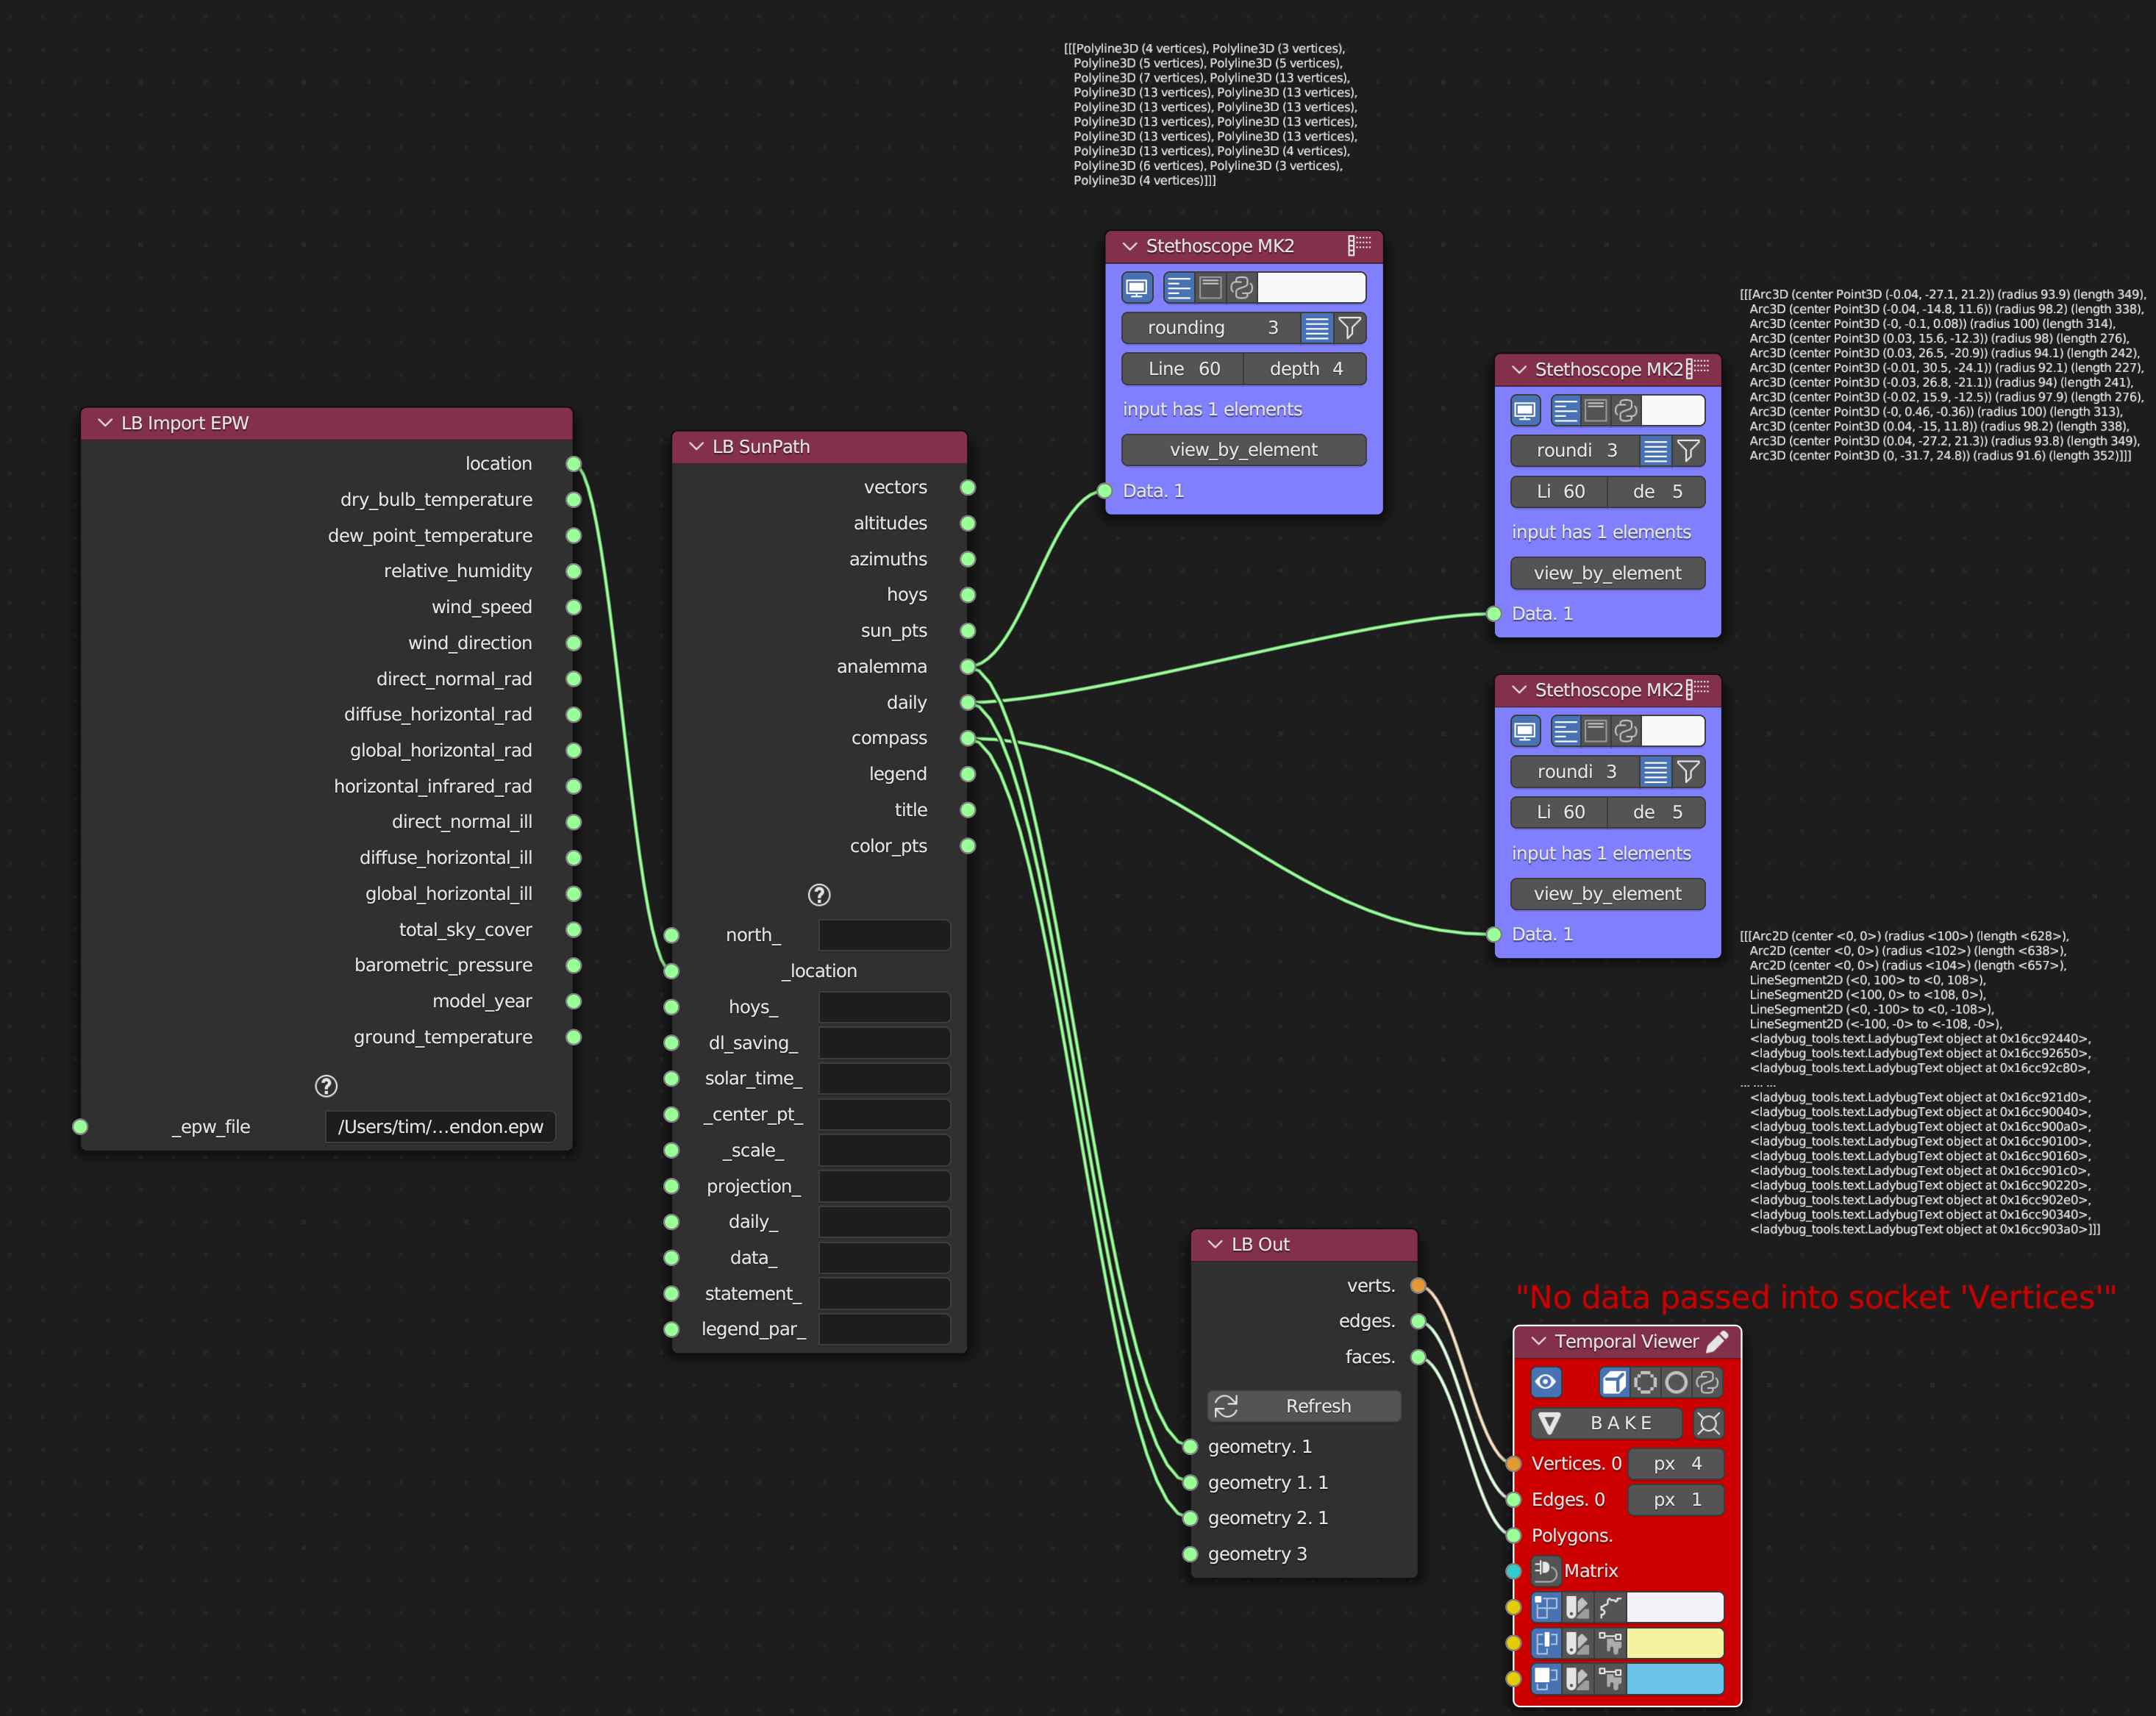Activate the frame display mode in top Stethoscope MK2
The height and width of the screenshot is (1716, 2156).
click(x=1210, y=288)
